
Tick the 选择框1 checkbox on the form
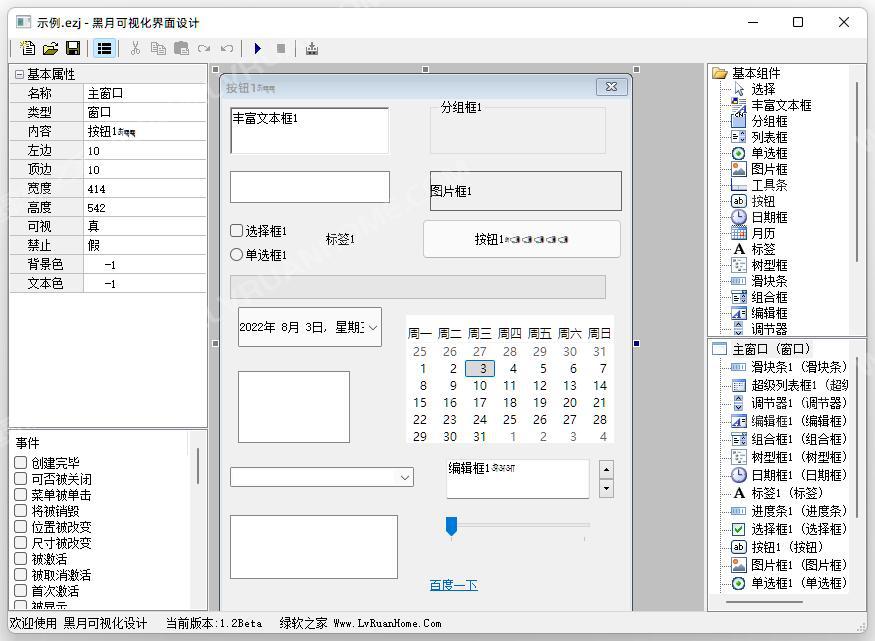pos(237,231)
